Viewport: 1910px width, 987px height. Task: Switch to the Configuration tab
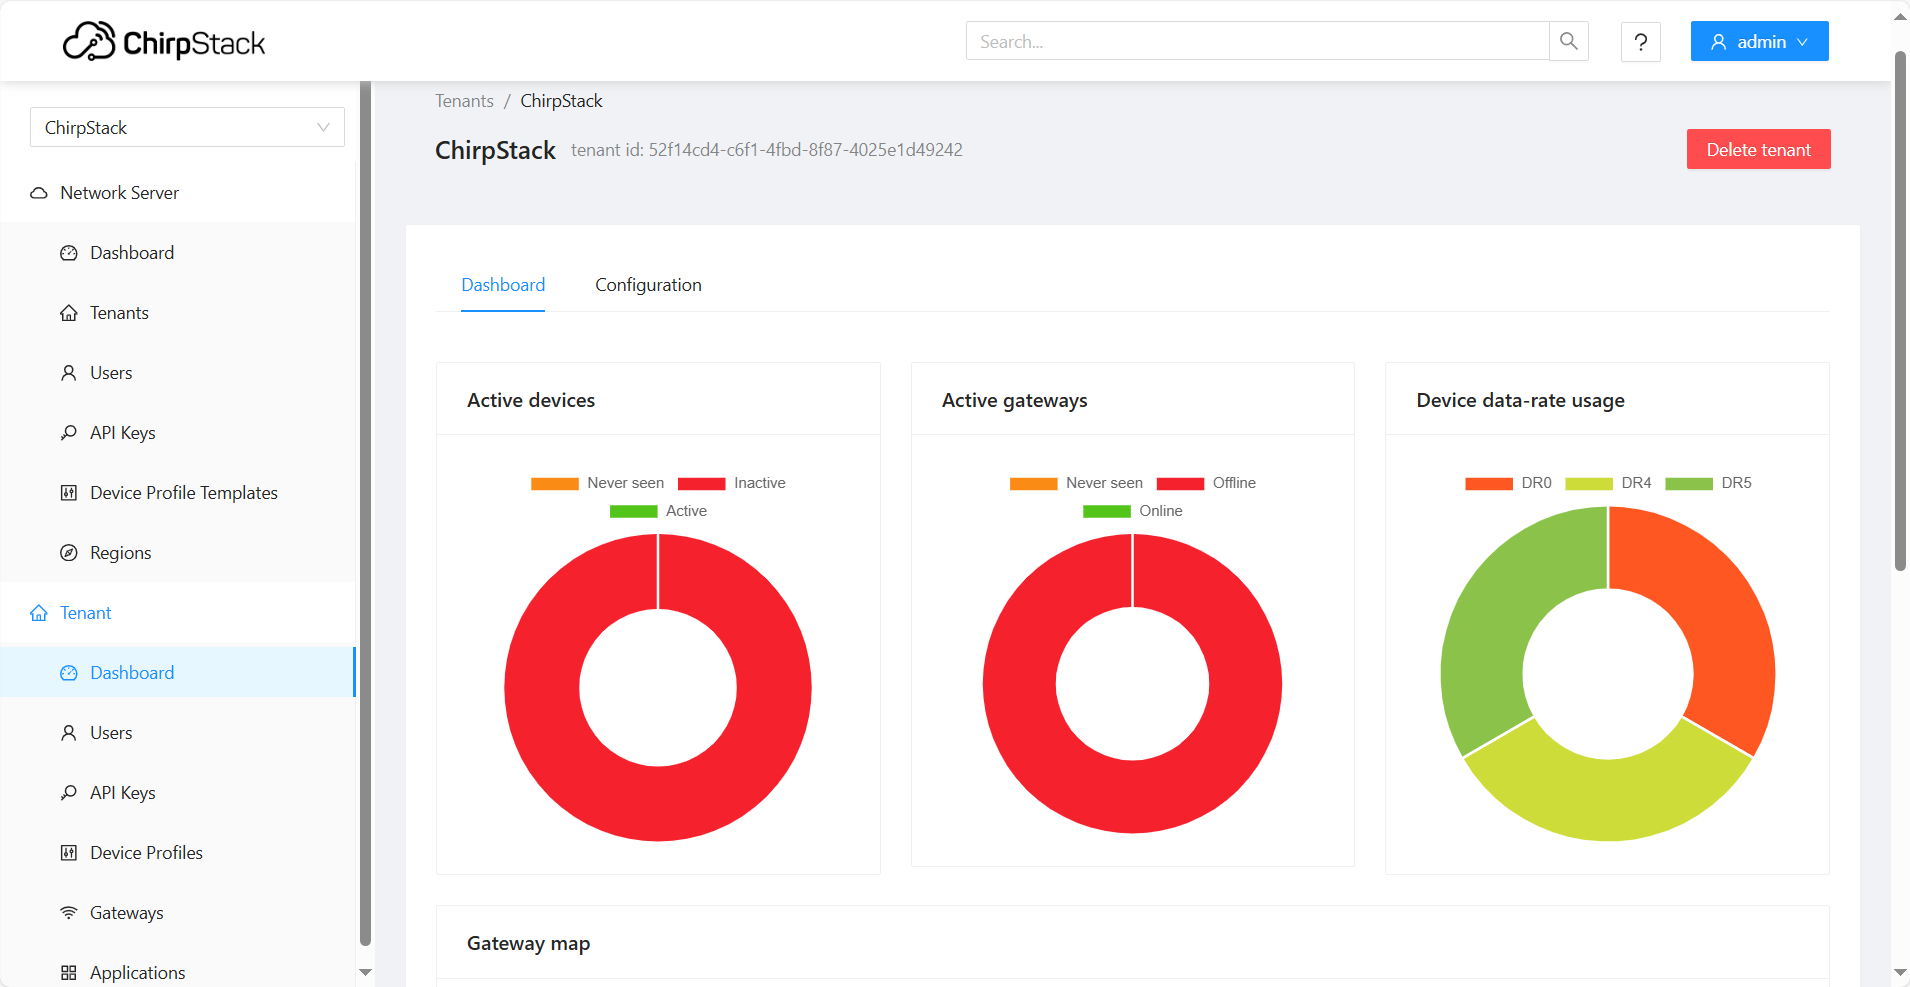pyautogui.click(x=647, y=285)
